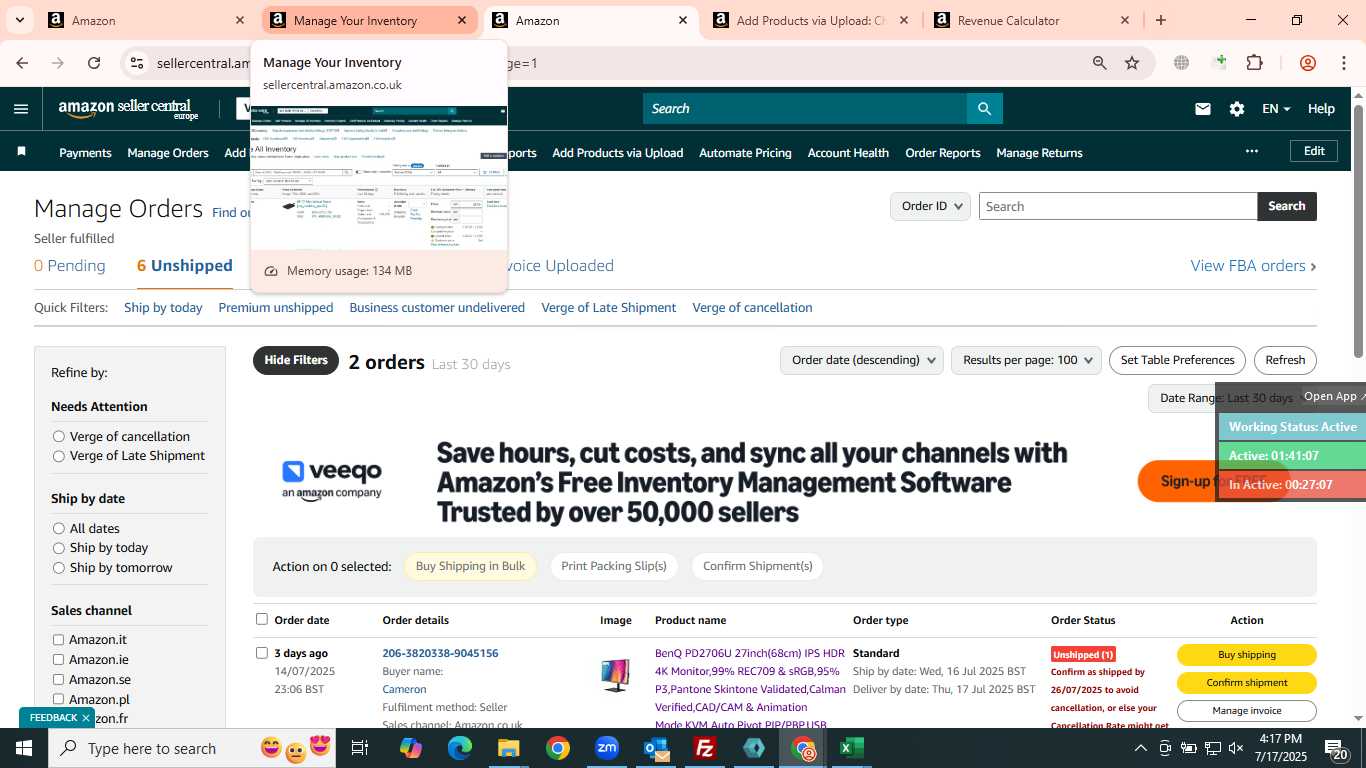The image size is (1366, 768).
Task: Open the hamburger navigation menu
Action: (21, 109)
